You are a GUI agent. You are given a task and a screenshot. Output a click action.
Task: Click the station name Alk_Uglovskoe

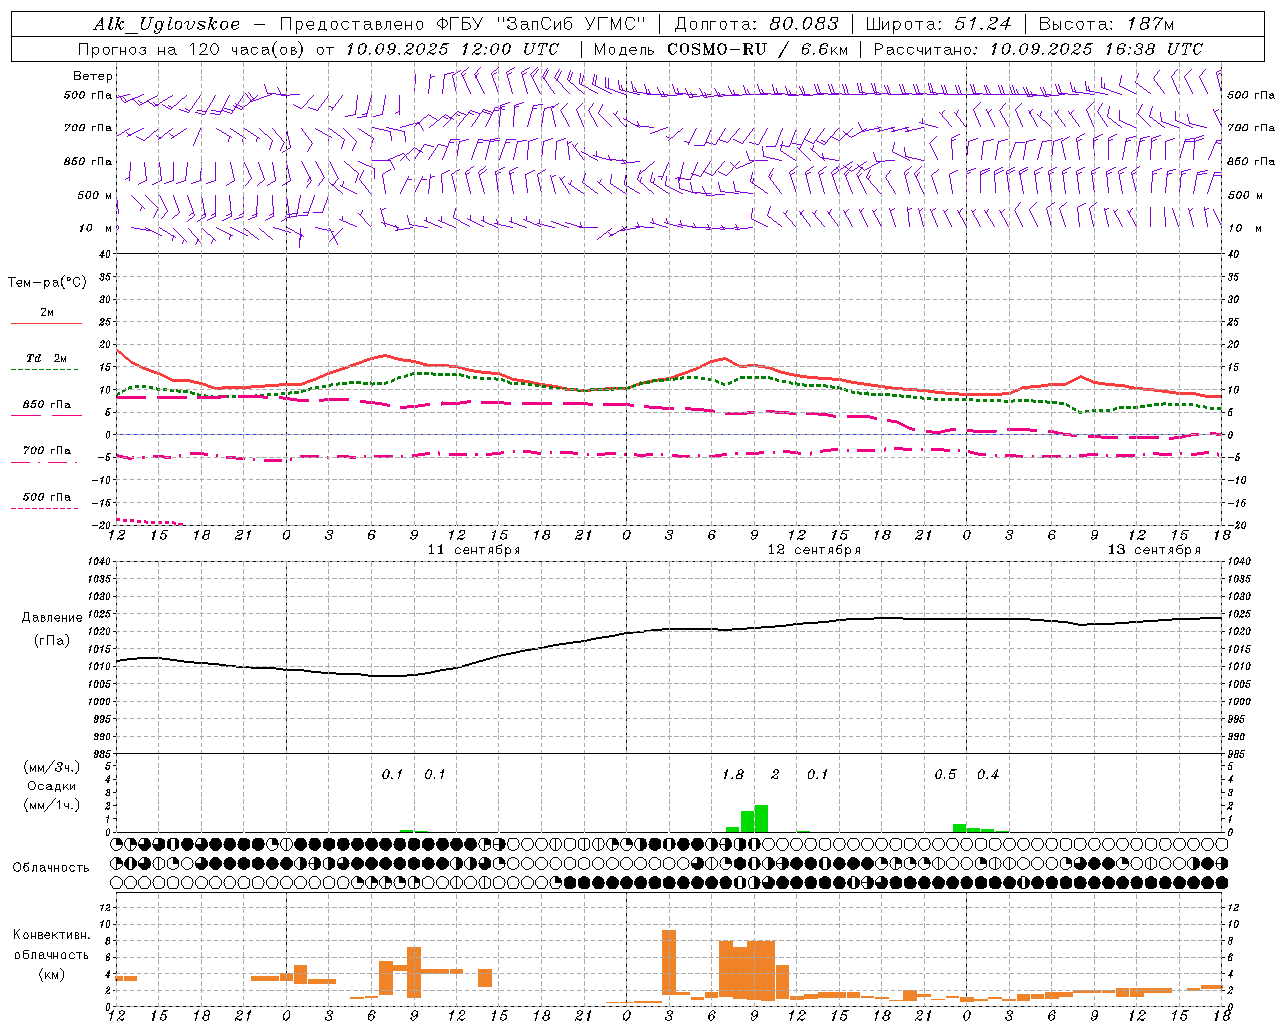pos(167,24)
